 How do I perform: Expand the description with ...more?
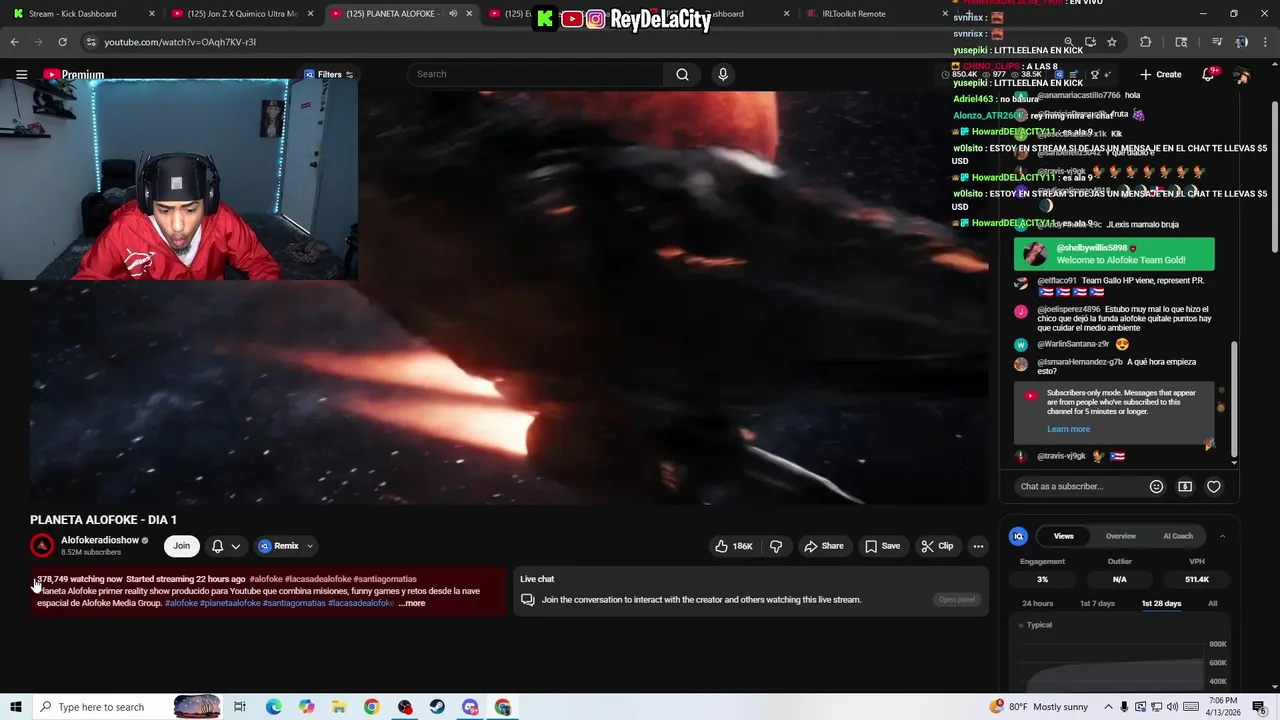pos(412,603)
